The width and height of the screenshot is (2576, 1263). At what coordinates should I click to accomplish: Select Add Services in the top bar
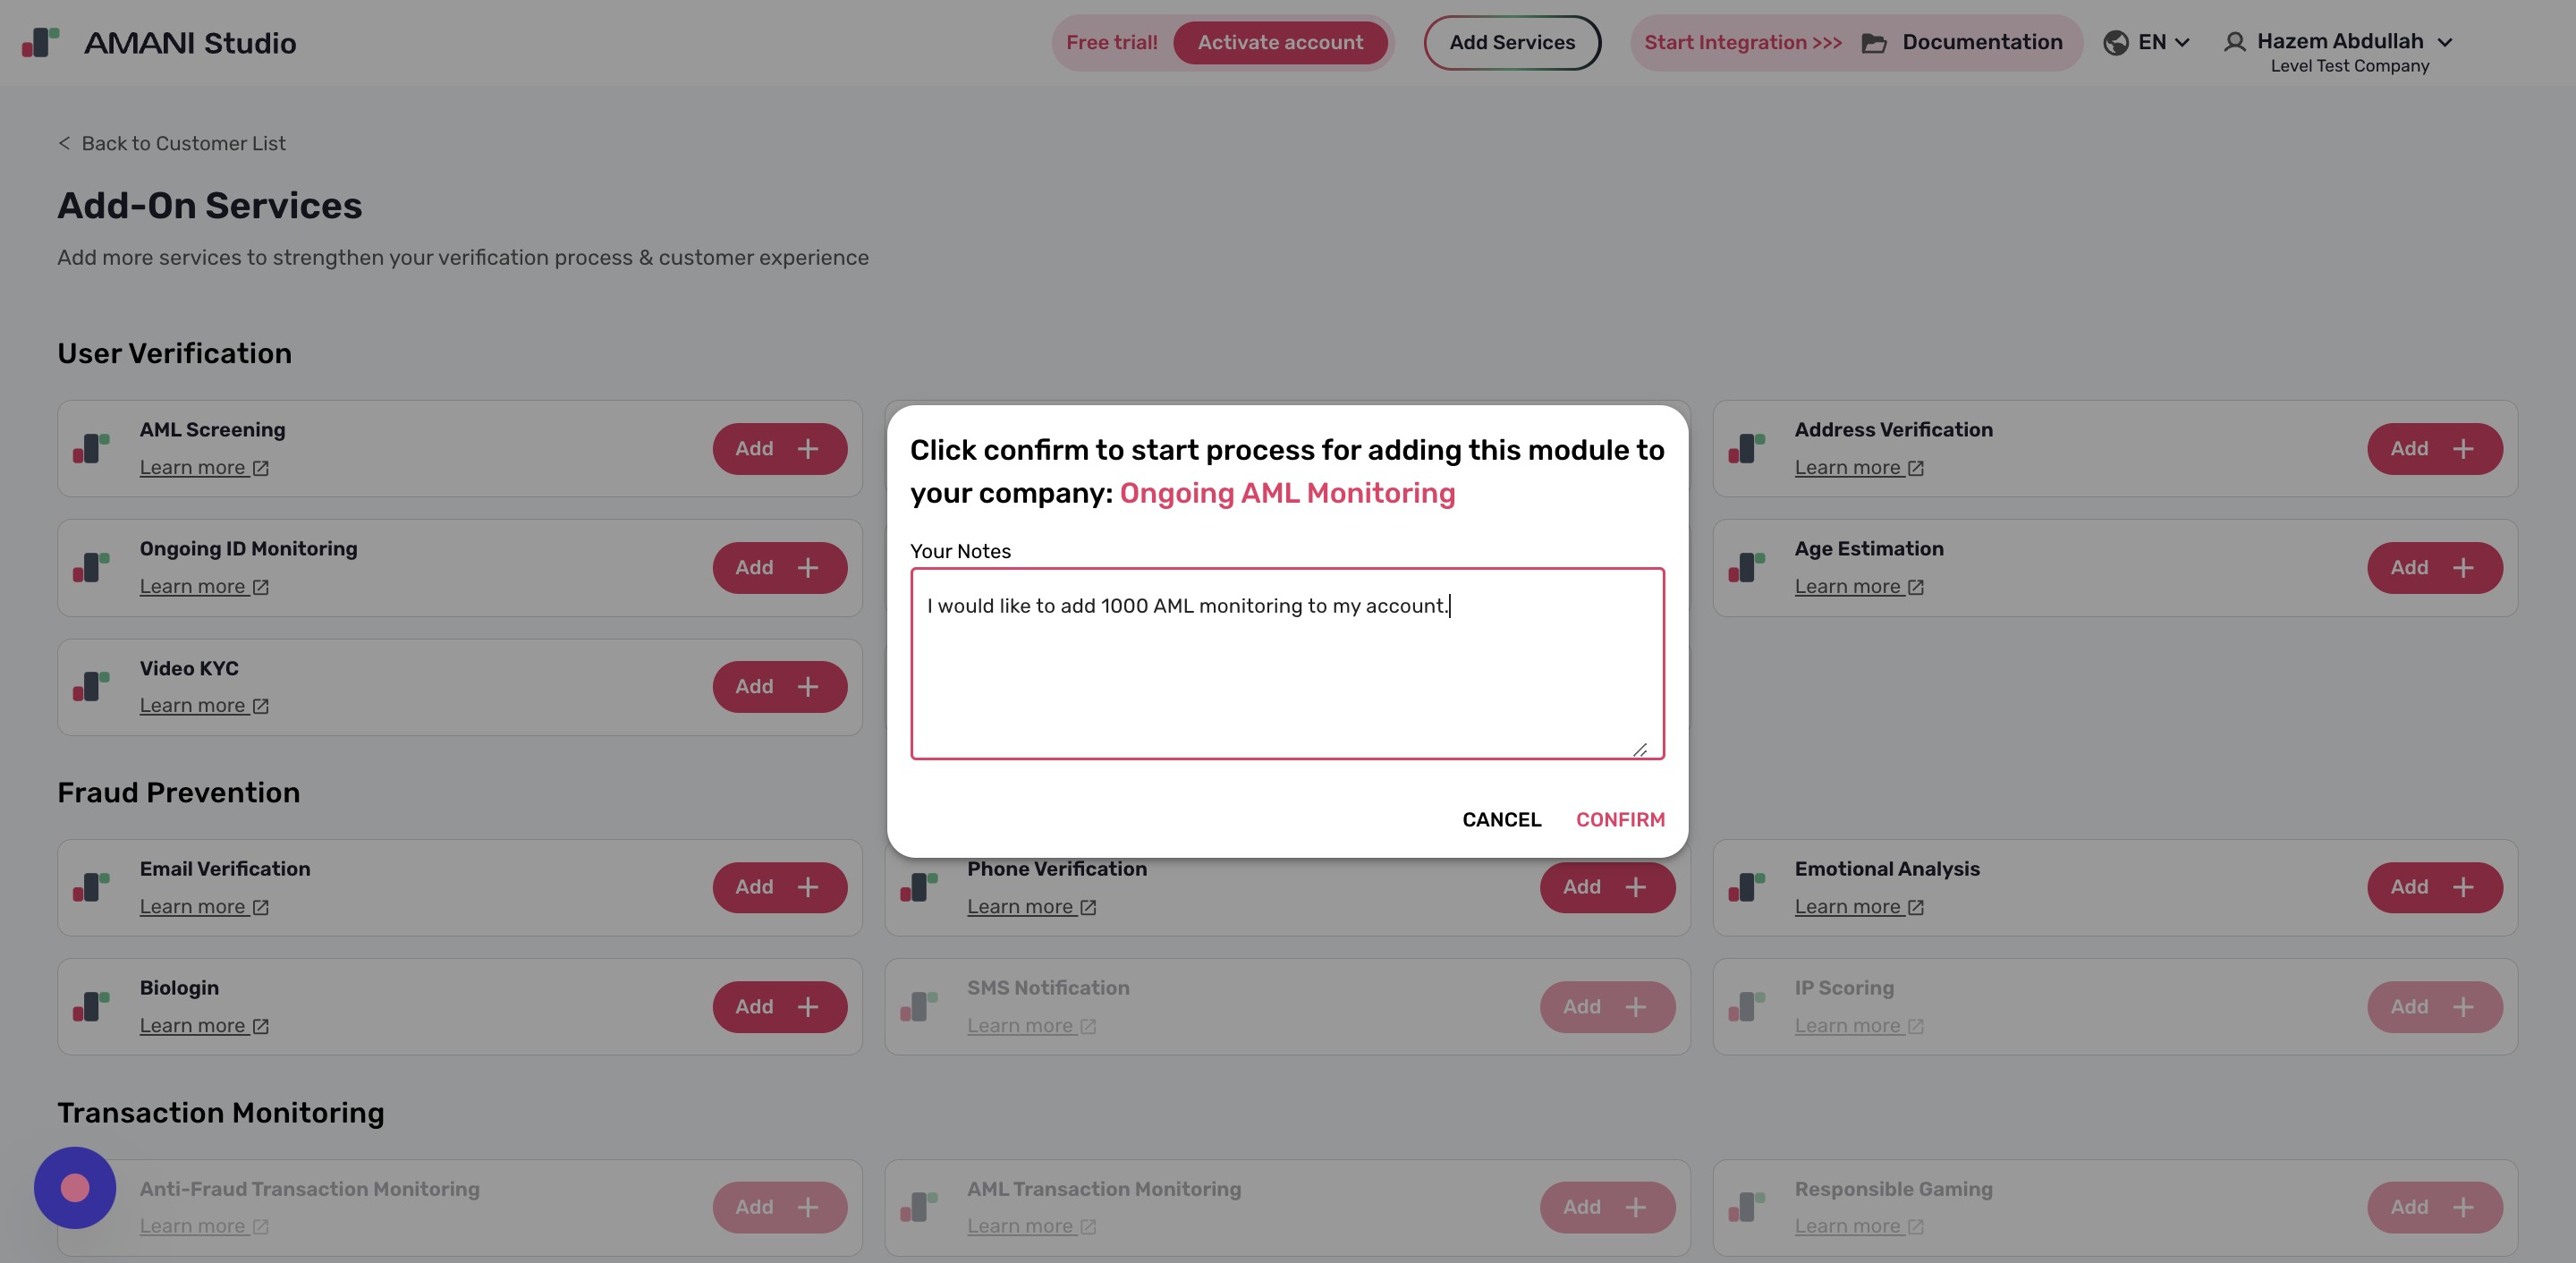pyautogui.click(x=1511, y=42)
